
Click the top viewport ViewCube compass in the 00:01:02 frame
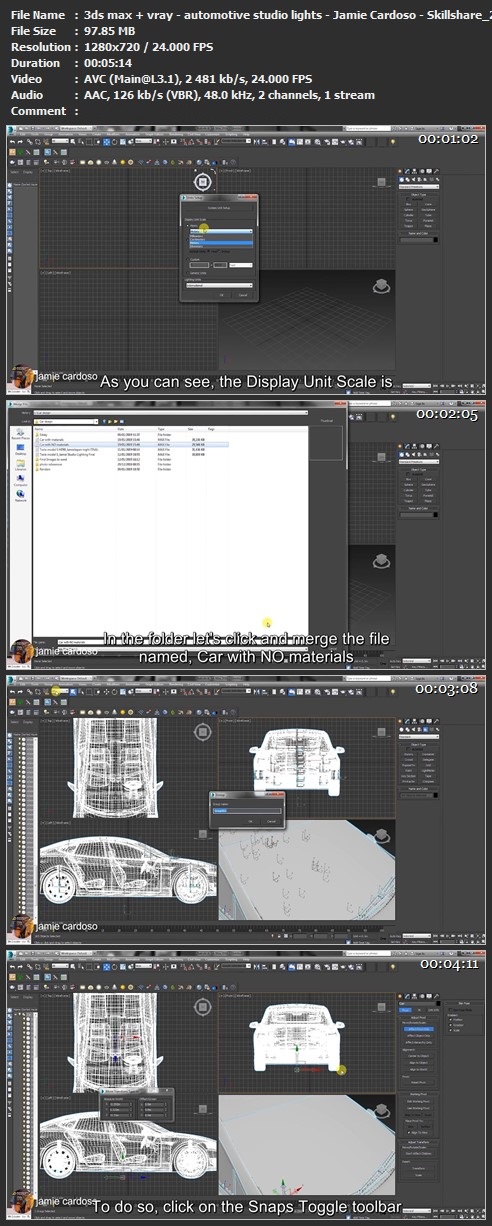pyautogui.click(x=202, y=183)
